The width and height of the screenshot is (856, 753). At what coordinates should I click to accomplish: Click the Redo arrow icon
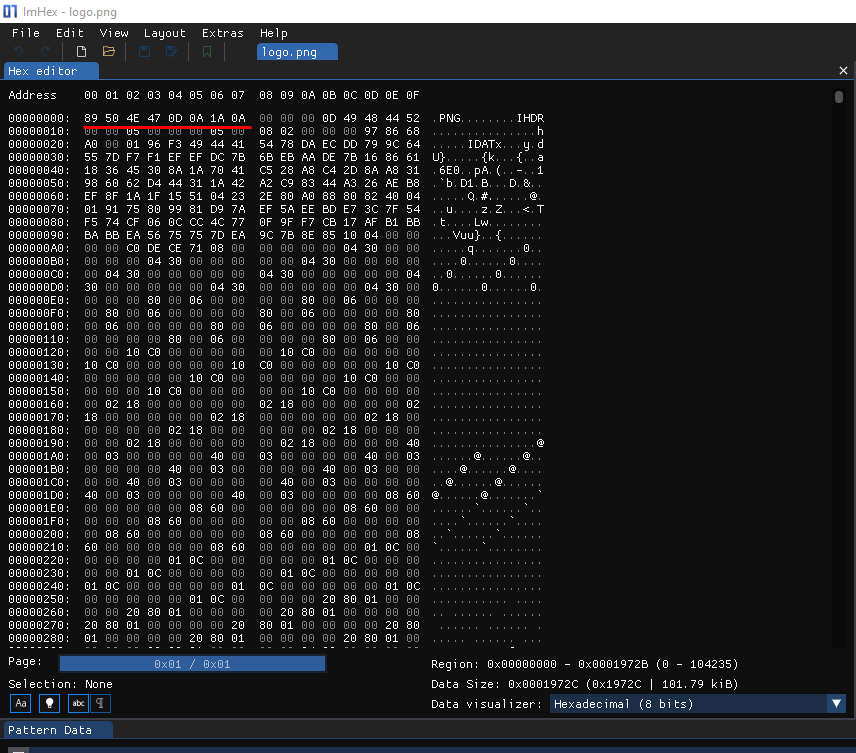tap(46, 51)
